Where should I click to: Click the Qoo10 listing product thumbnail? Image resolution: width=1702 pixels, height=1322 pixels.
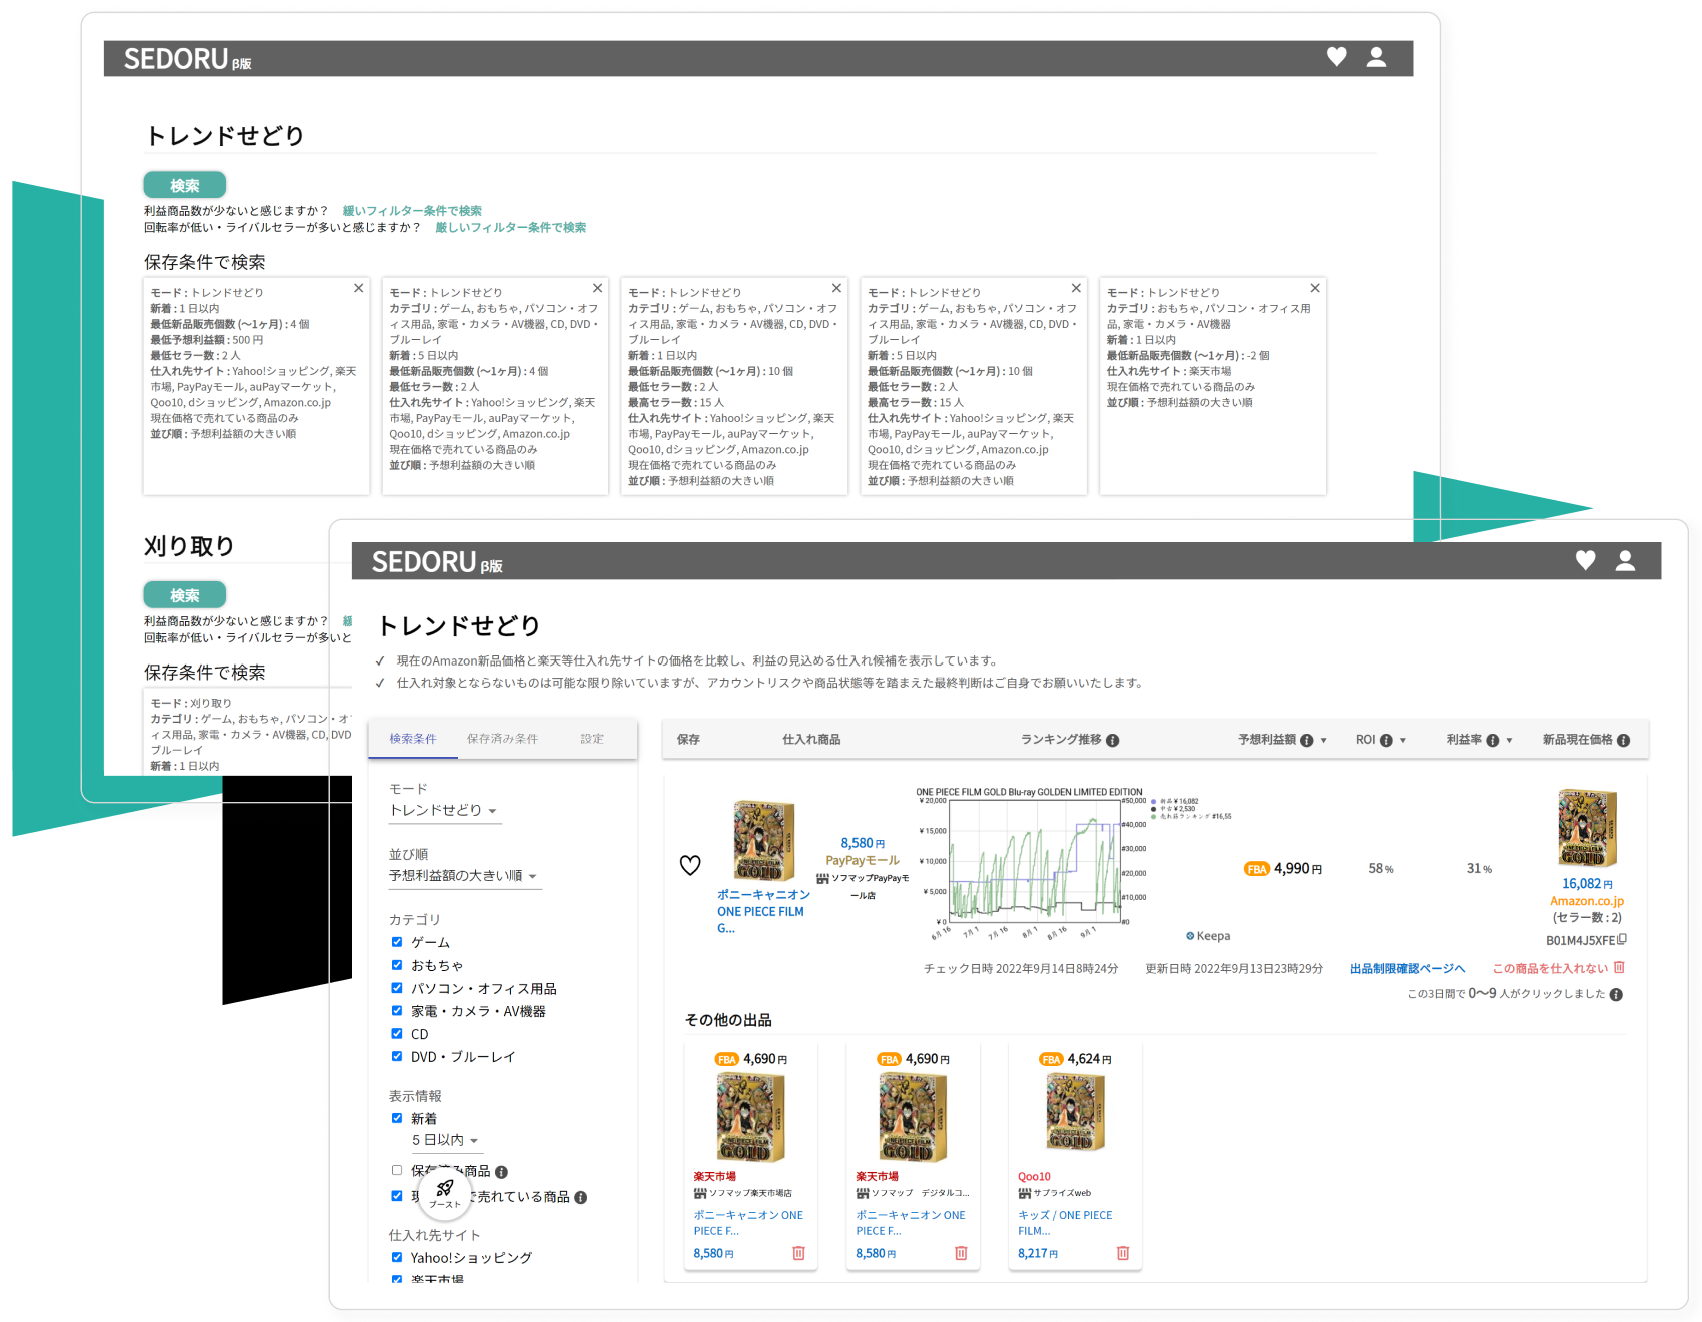pos(1076,1112)
